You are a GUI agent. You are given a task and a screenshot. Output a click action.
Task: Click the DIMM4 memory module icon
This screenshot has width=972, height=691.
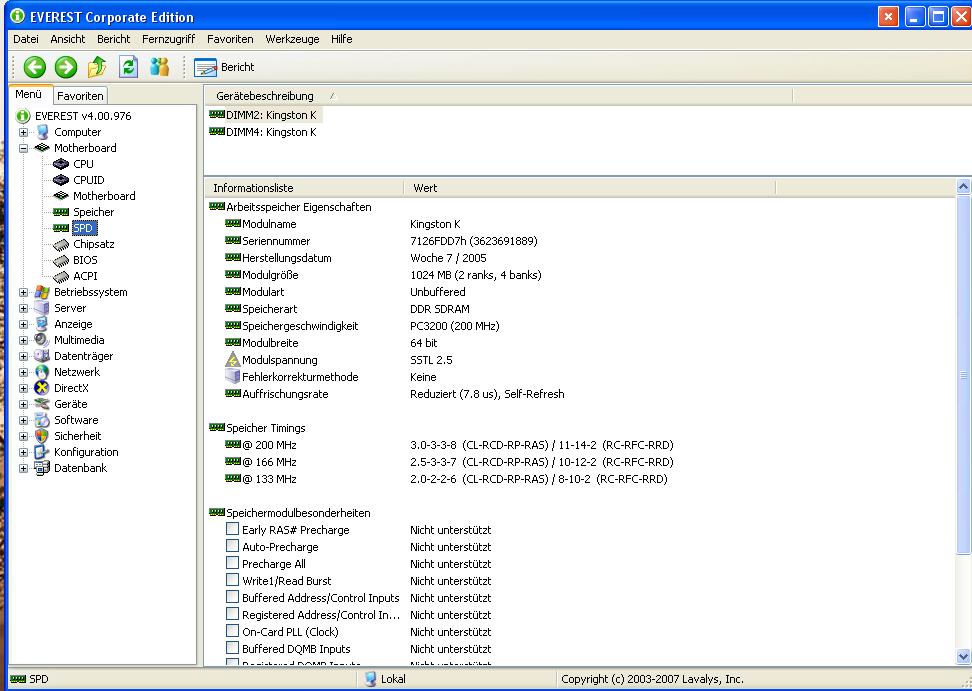pyautogui.click(x=216, y=131)
